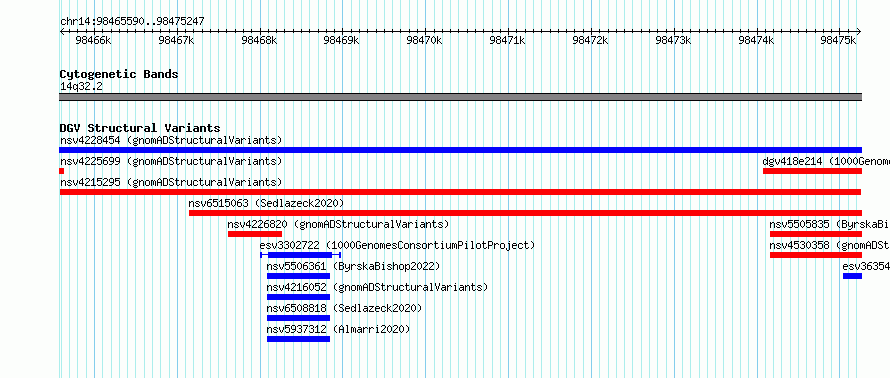Click the 14q32.2 band label
This screenshot has height=378, width=890.
click(x=81, y=87)
